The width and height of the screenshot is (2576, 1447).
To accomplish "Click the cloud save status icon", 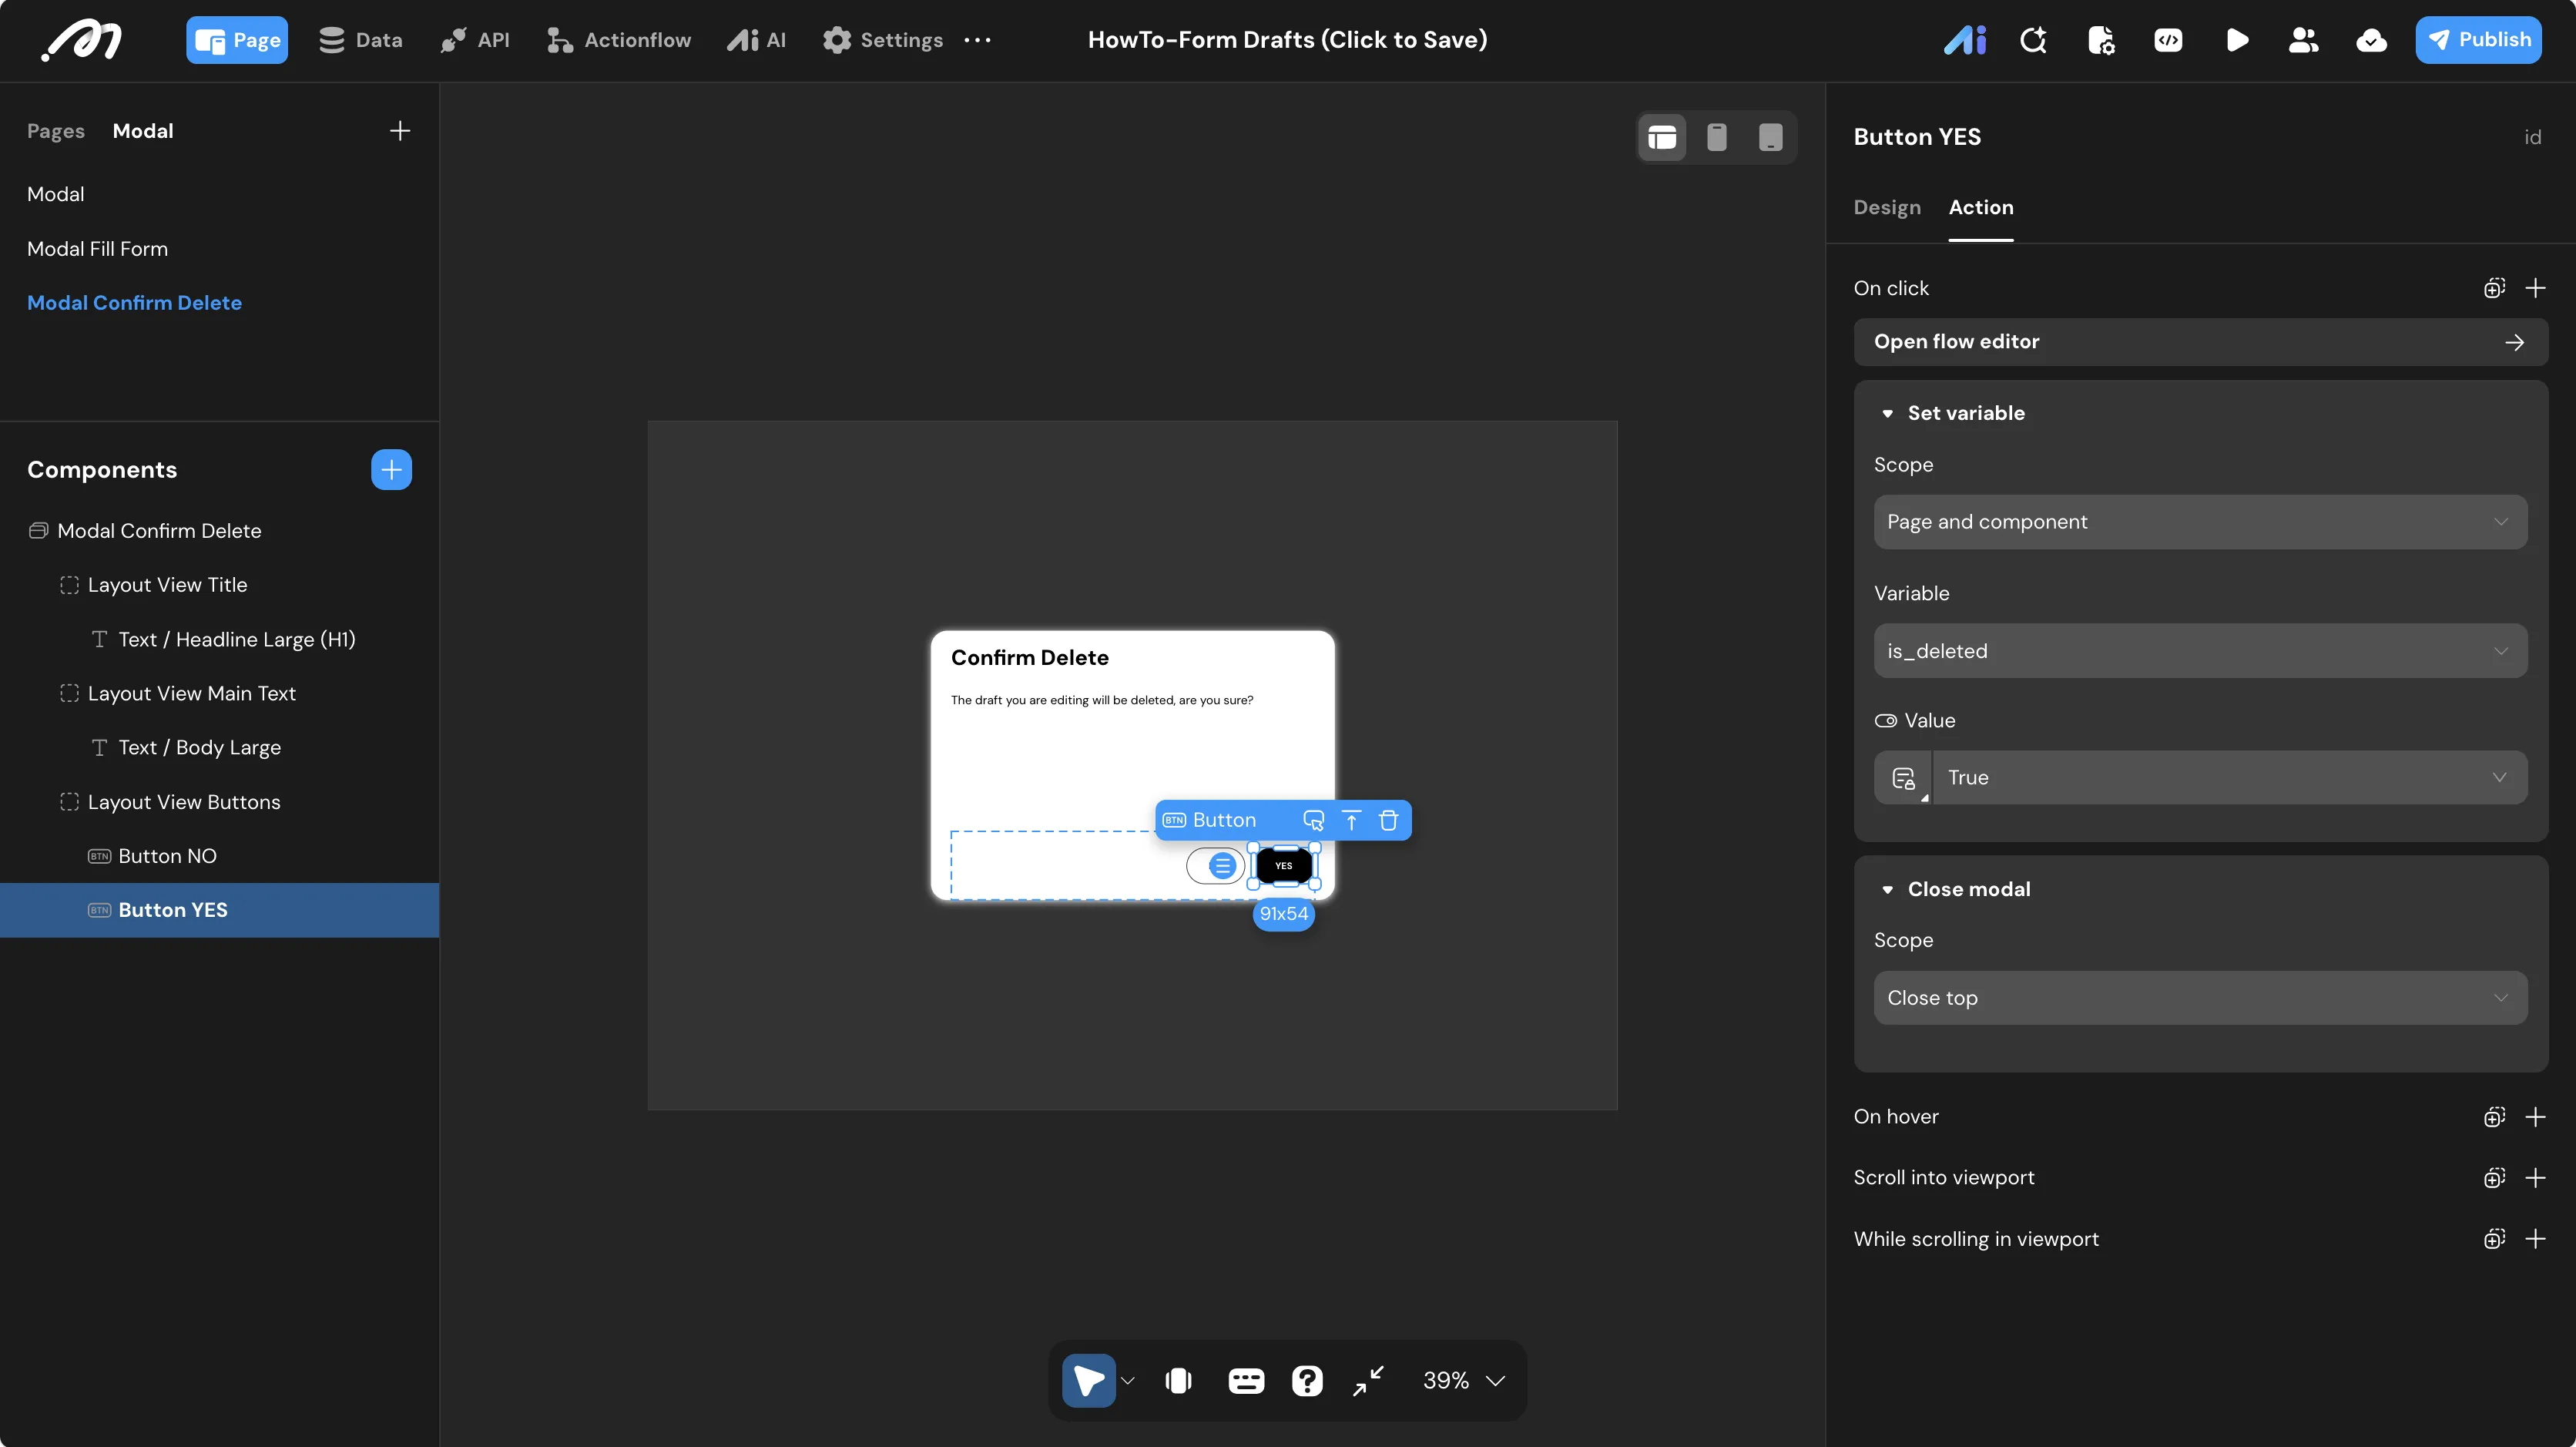I will click(x=2371, y=40).
